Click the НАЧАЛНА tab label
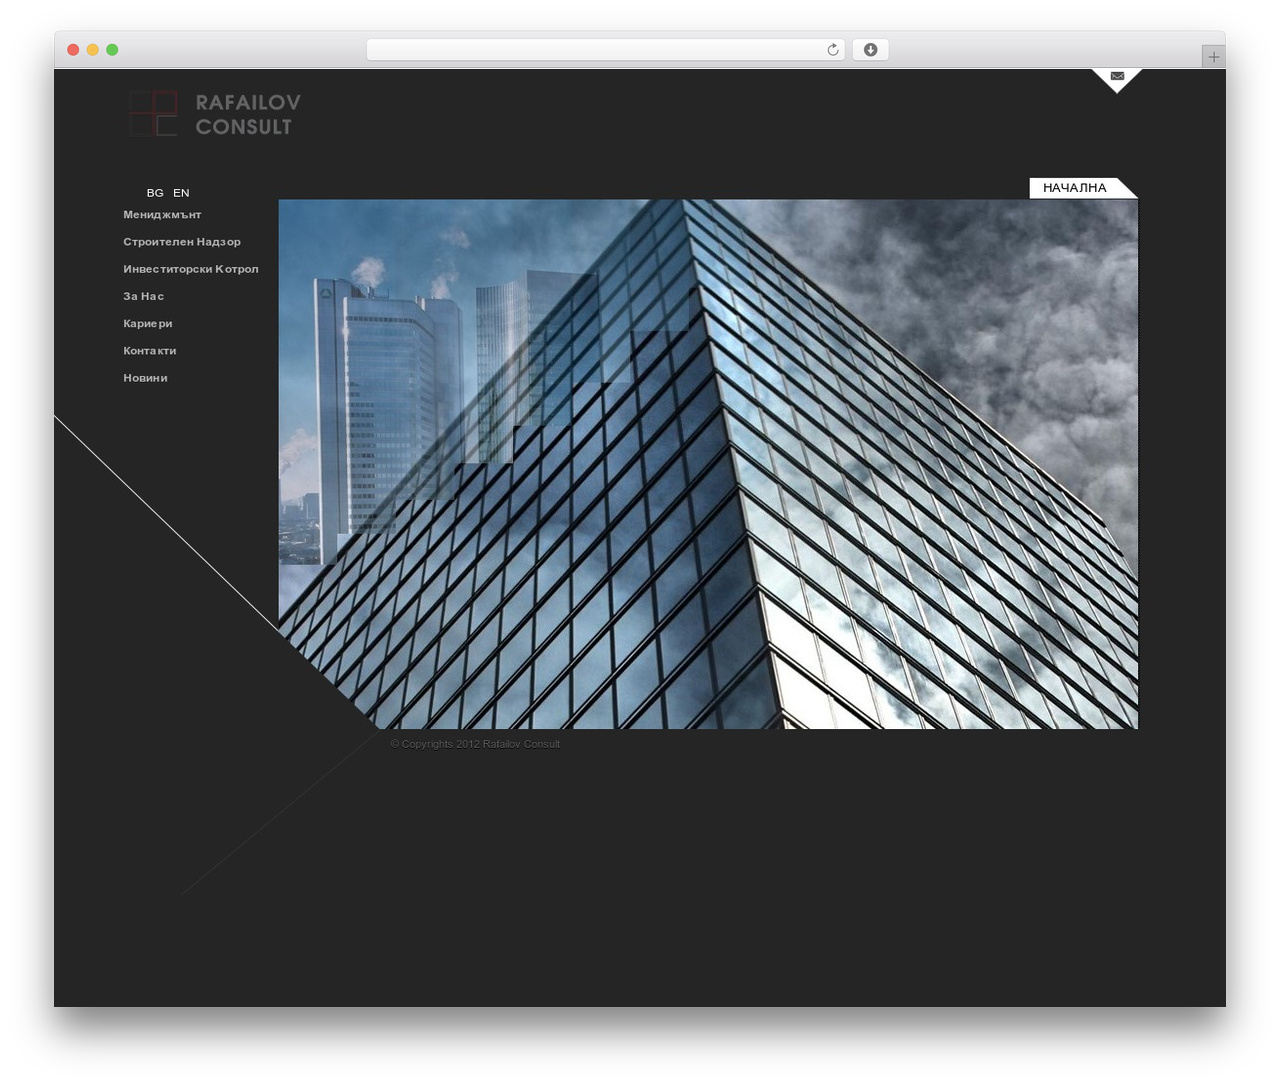 click(x=1075, y=188)
